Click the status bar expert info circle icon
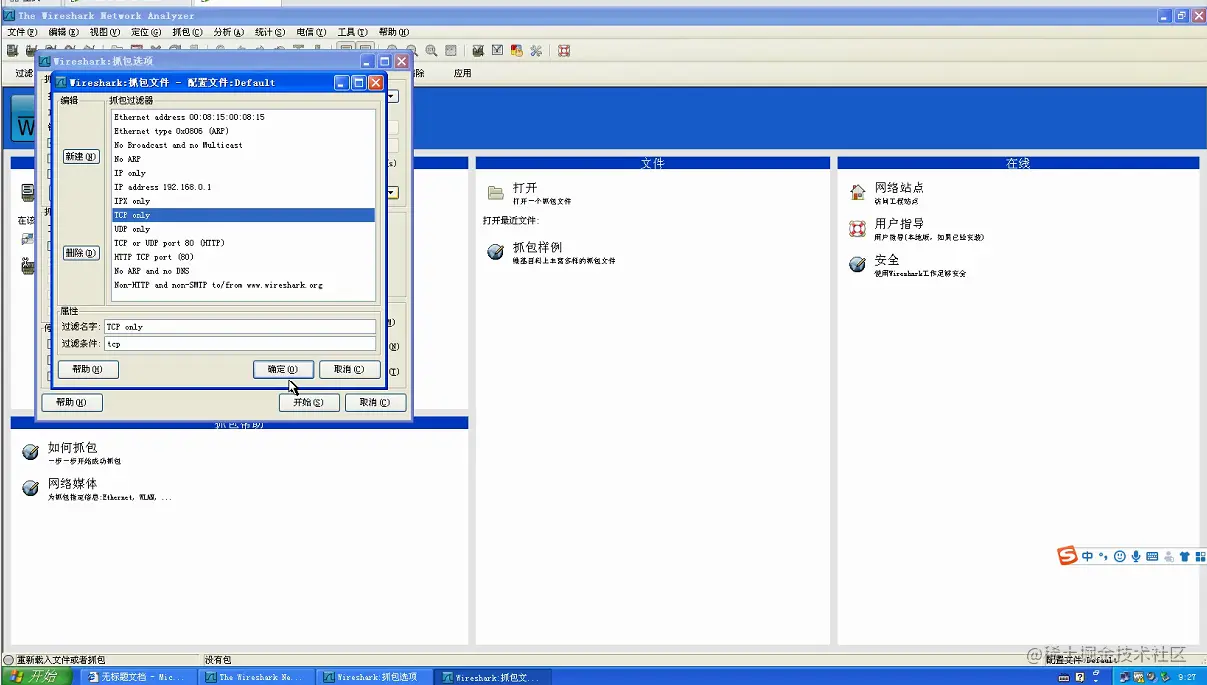 click(9, 660)
